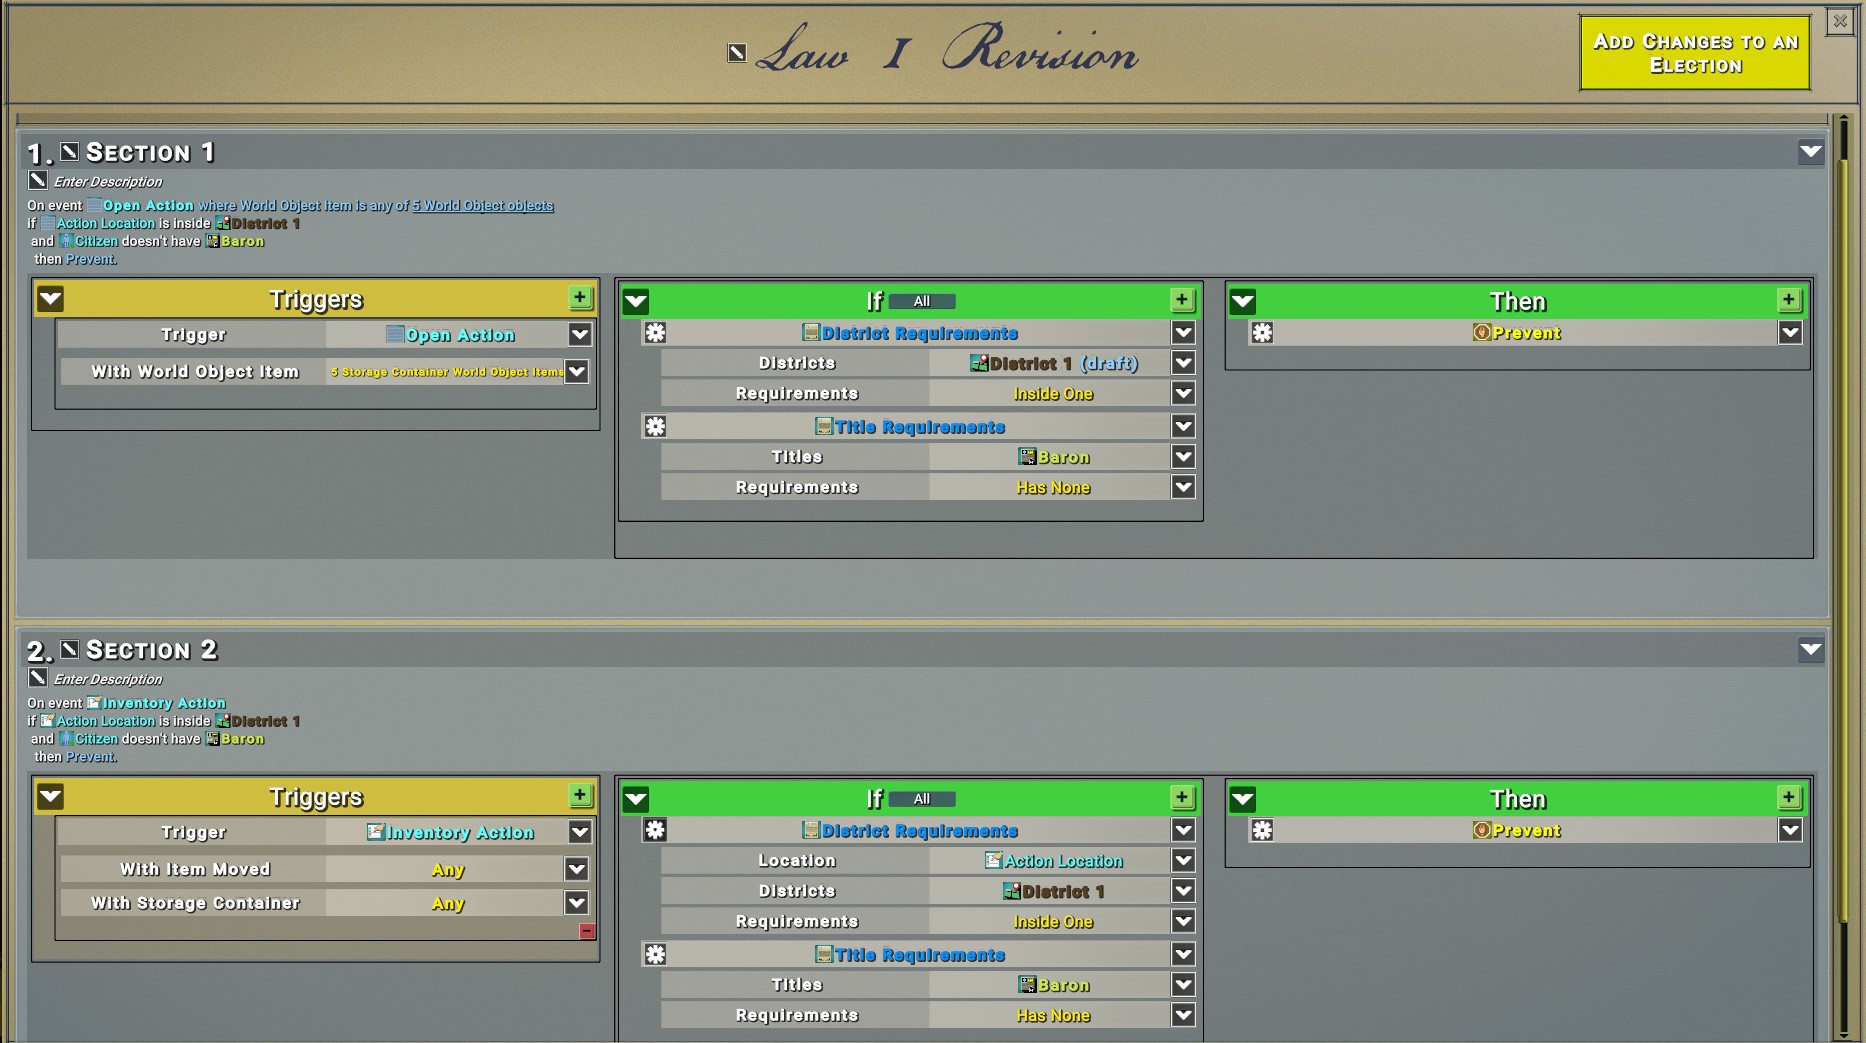Click the Enter Description field in Section 1

click(106, 181)
